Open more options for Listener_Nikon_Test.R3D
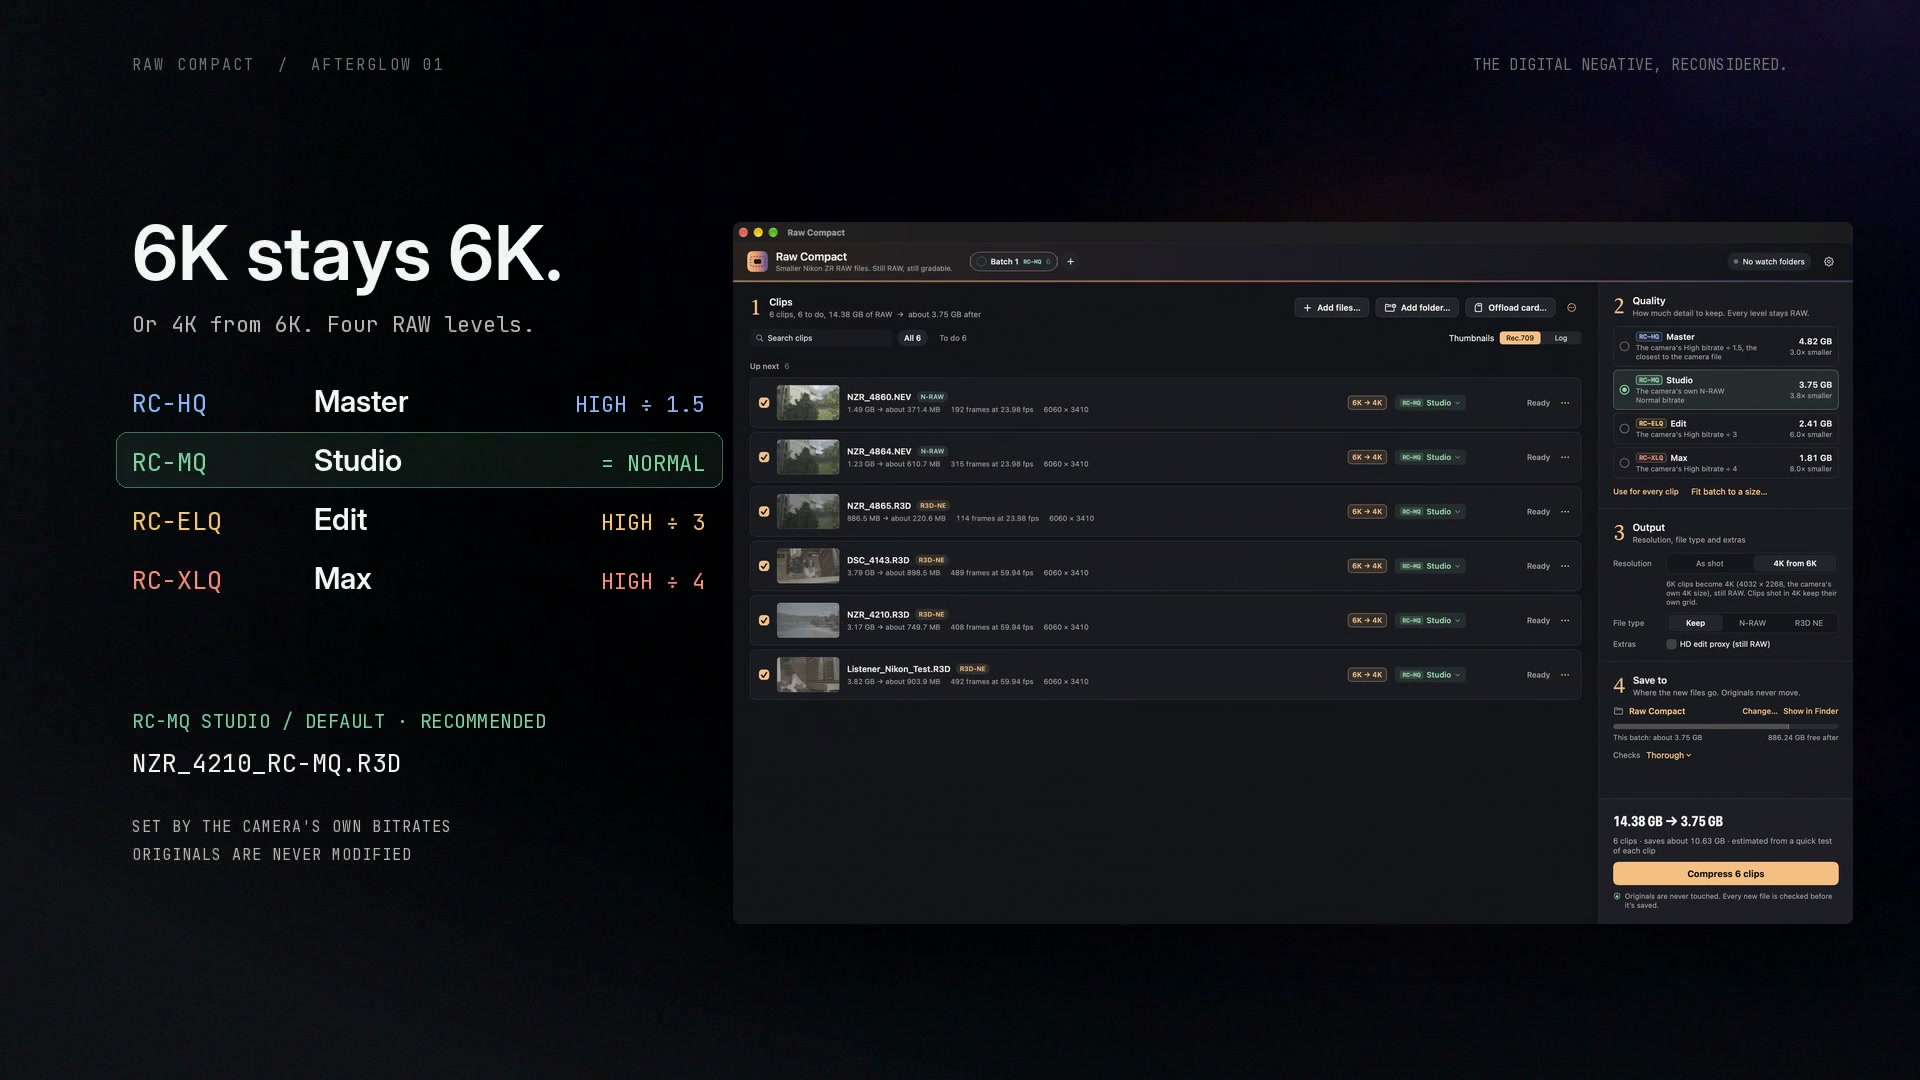This screenshot has width=1920, height=1080. coord(1565,675)
